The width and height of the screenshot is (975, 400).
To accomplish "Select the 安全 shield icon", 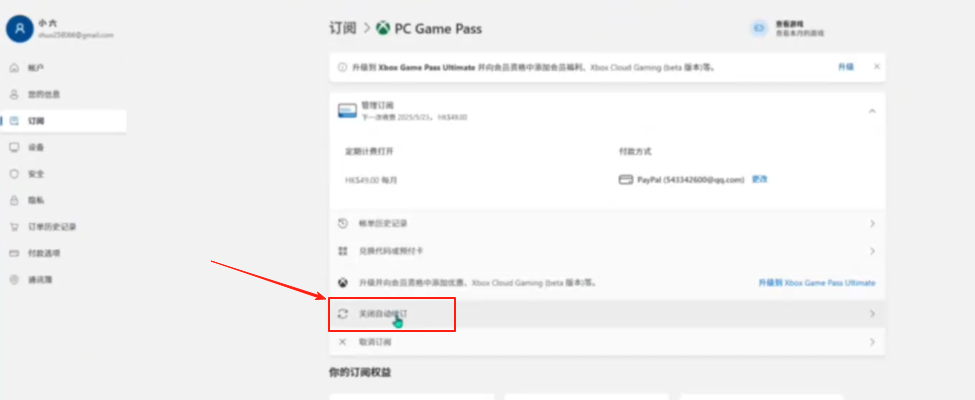I will pos(14,174).
